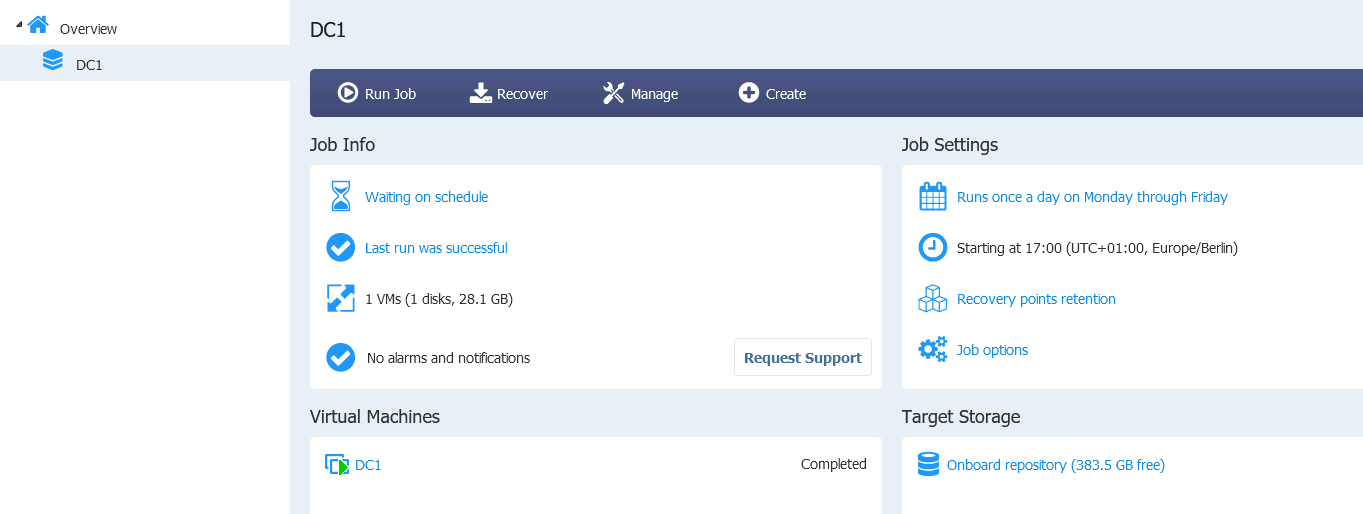The width and height of the screenshot is (1363, 514).
Task: Click the gears Job options icon
Action: 933,349
